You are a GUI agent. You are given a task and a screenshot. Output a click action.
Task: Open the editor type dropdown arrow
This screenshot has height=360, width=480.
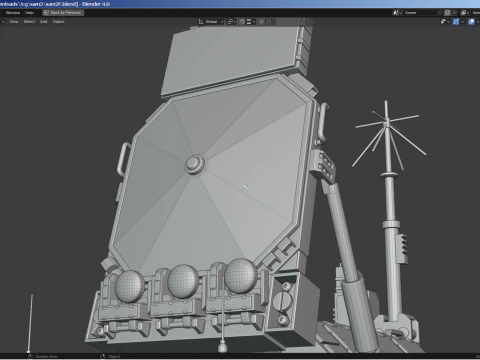click(x=3, y=22)
